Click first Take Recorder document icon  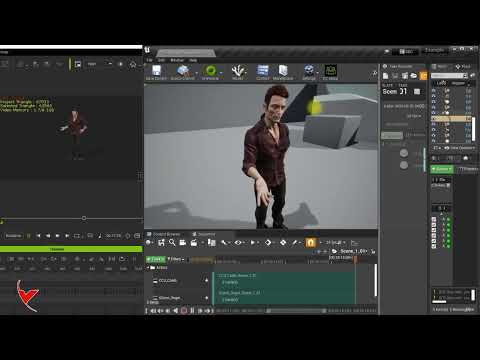click(385, 76)
